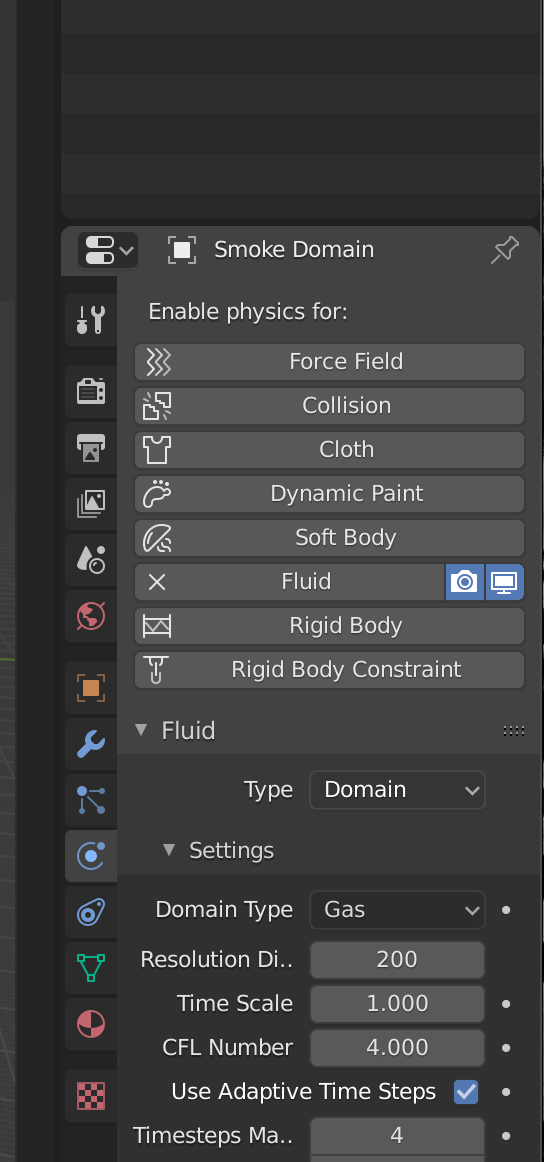Click the CFL Number 4.000 field
This screenshot has width=544, height=1162.
pos(397,1048)
